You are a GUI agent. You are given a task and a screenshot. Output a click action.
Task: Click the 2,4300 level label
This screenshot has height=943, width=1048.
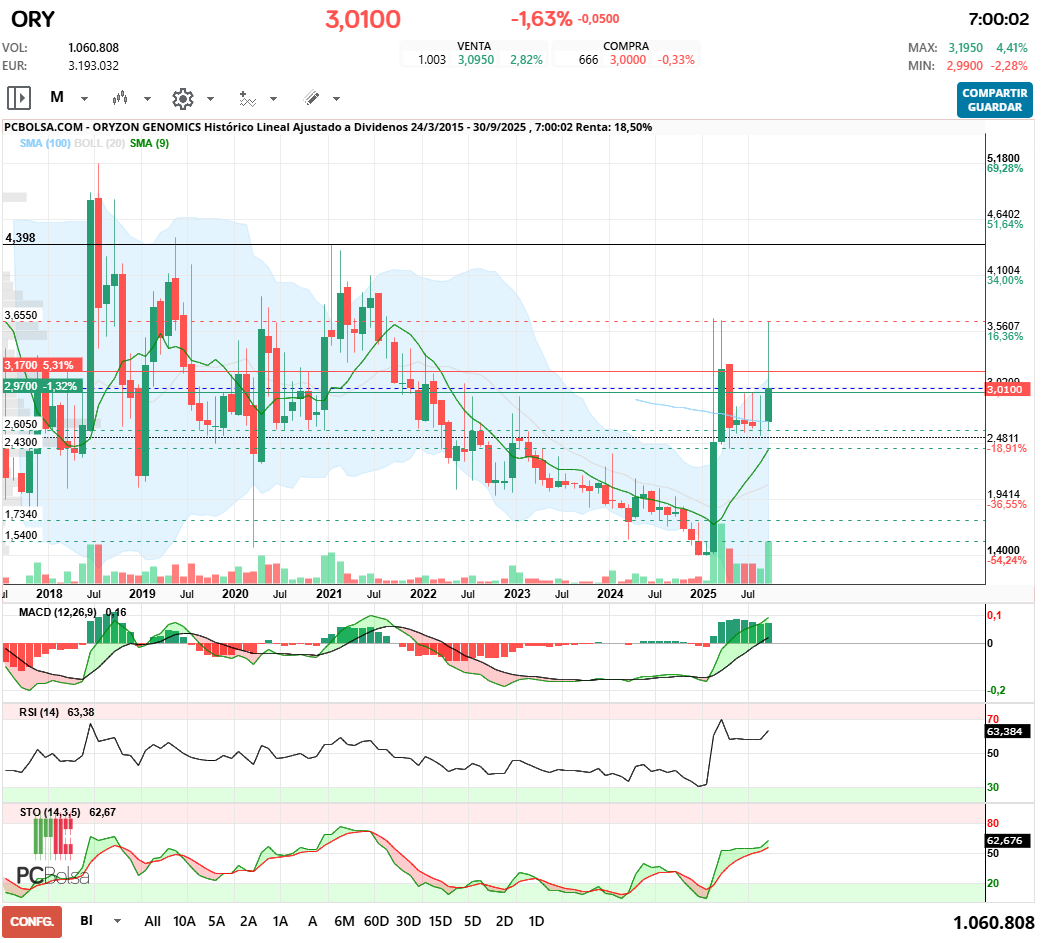click(21, 442)
